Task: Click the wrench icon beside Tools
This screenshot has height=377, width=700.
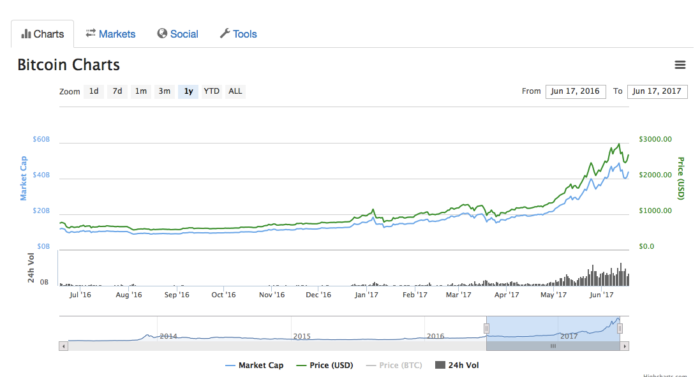Action: click(225, 34)
